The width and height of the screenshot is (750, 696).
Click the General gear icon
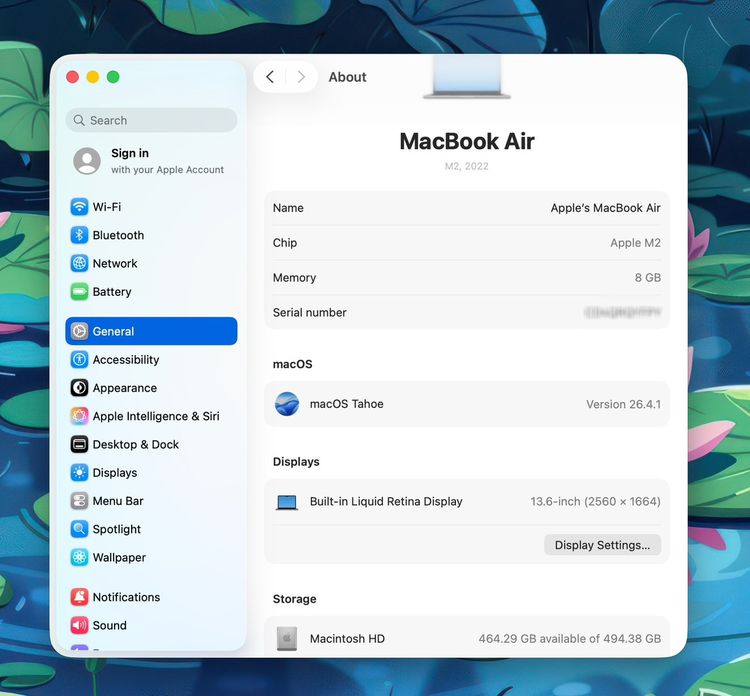click(79, 331)
